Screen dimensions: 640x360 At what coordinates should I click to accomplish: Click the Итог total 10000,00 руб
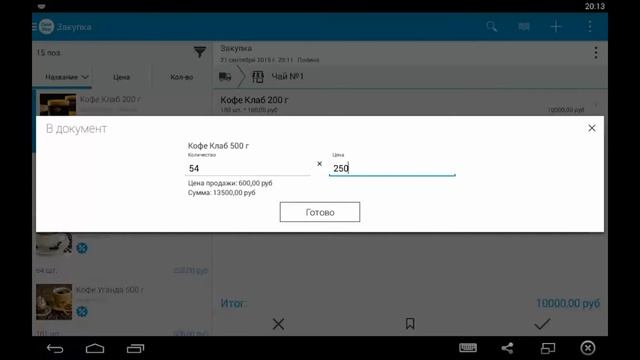click(x=568, y=303)
